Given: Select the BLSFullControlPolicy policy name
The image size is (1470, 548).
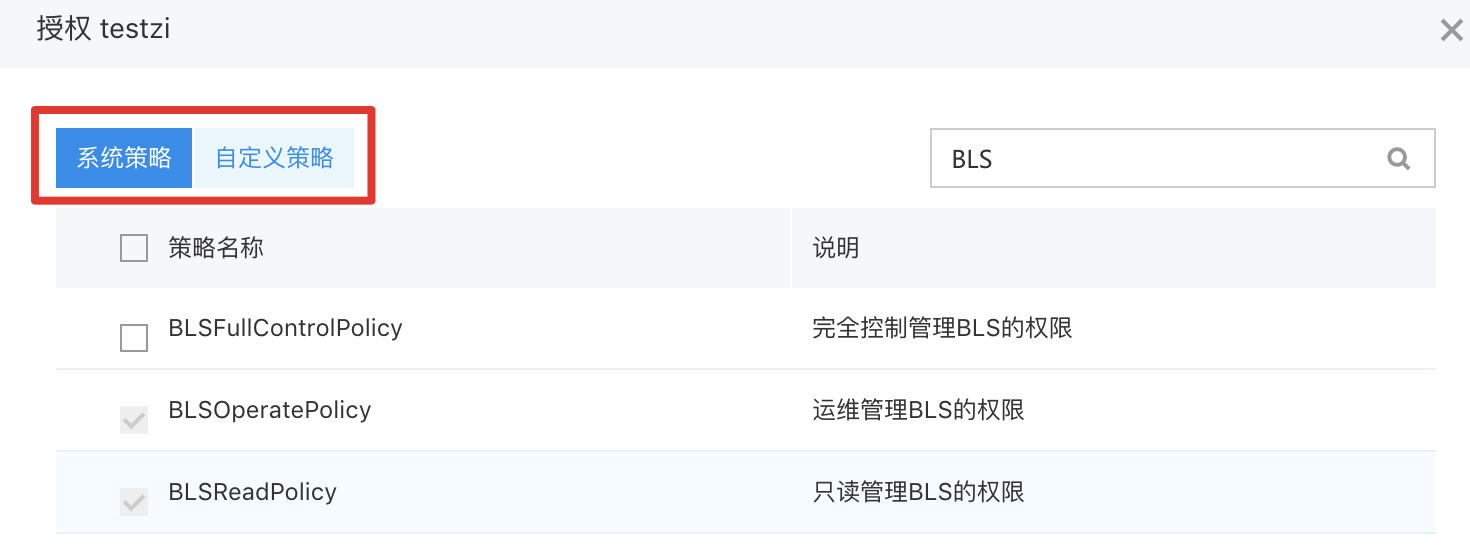Looking at the screenshot, I should coord(285,328).
